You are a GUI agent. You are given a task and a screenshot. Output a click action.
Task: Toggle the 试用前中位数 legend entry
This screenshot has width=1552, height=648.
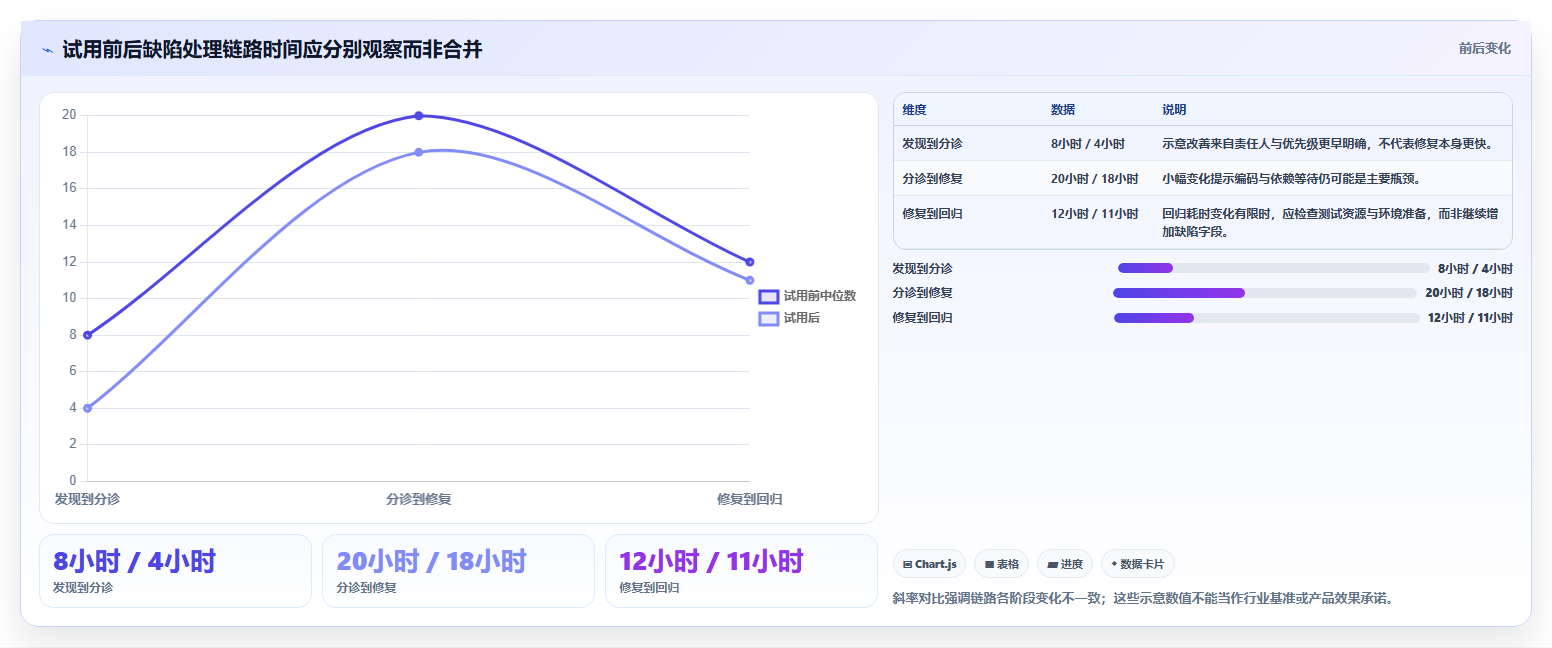tap(808, 296)
